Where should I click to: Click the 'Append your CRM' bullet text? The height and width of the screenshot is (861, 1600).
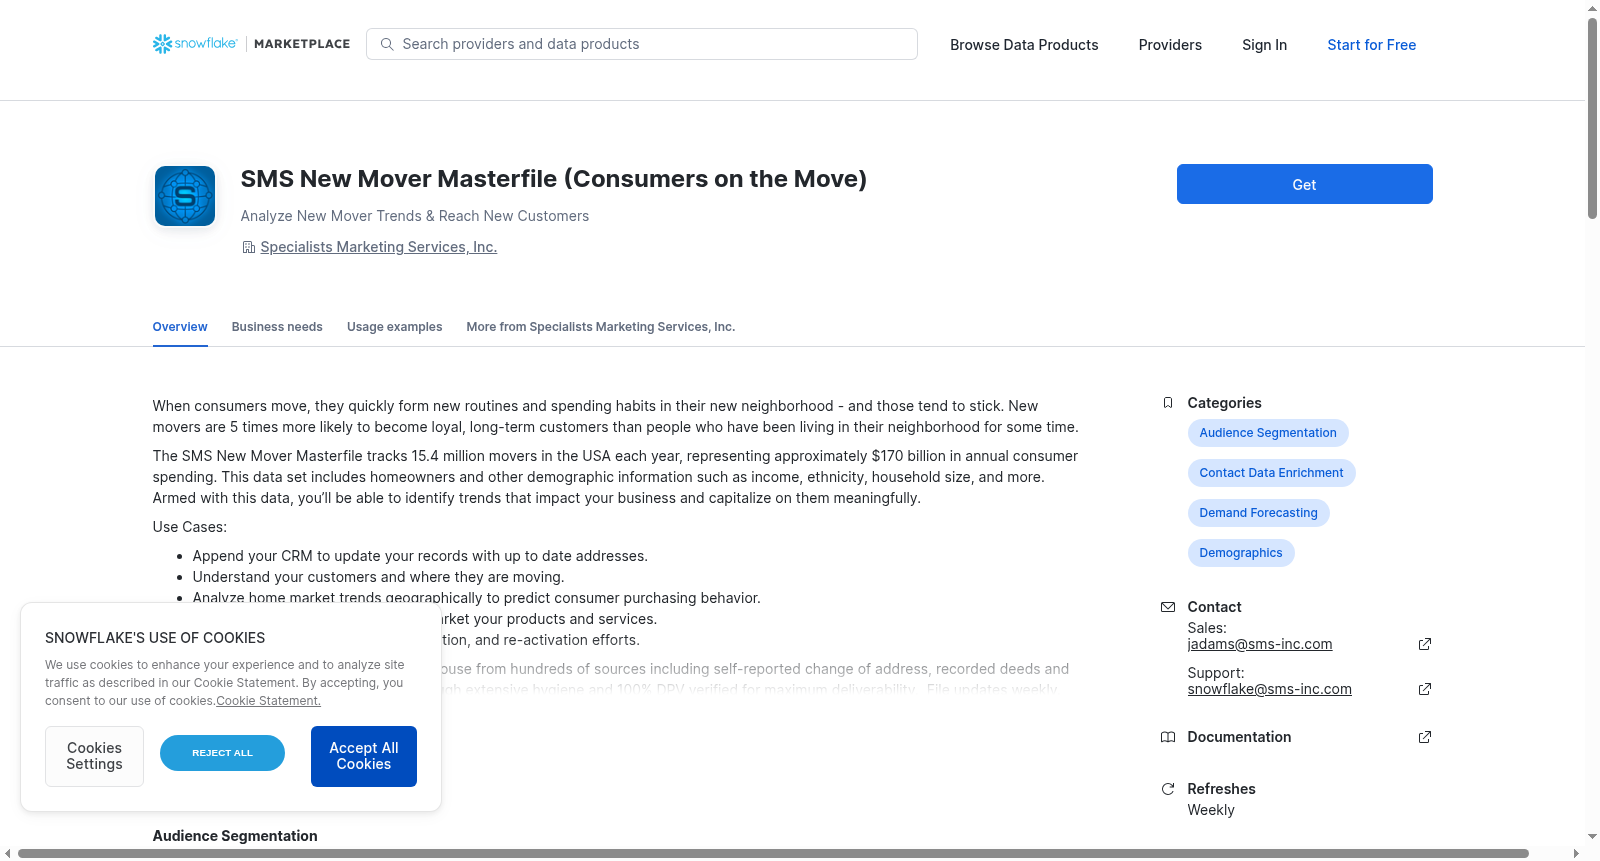(420, 556)
